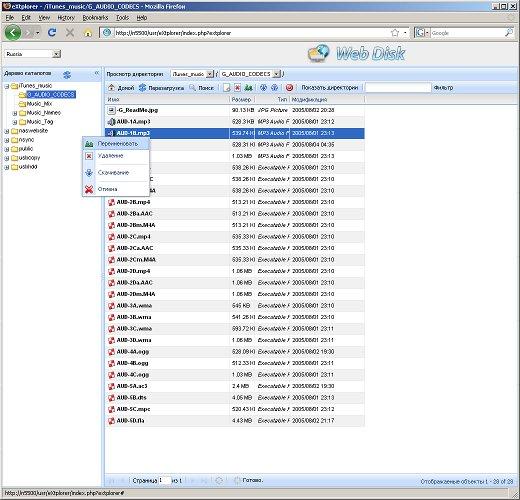Open the G_AUDIO_CODECS directory dropdown
Viewport: 520px width, 500px height.
[276, 74]
